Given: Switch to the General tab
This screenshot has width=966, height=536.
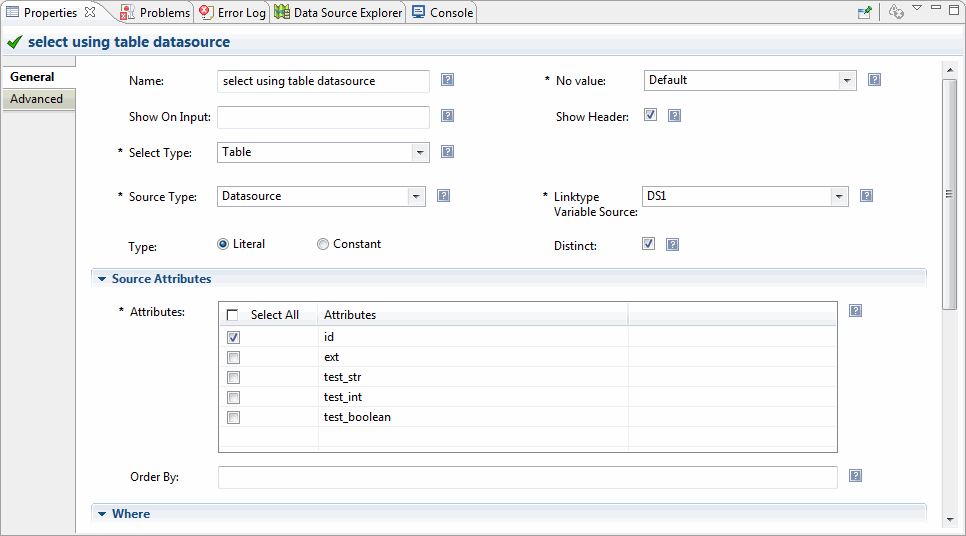Looking at the screenshot, I should point(39,77).
